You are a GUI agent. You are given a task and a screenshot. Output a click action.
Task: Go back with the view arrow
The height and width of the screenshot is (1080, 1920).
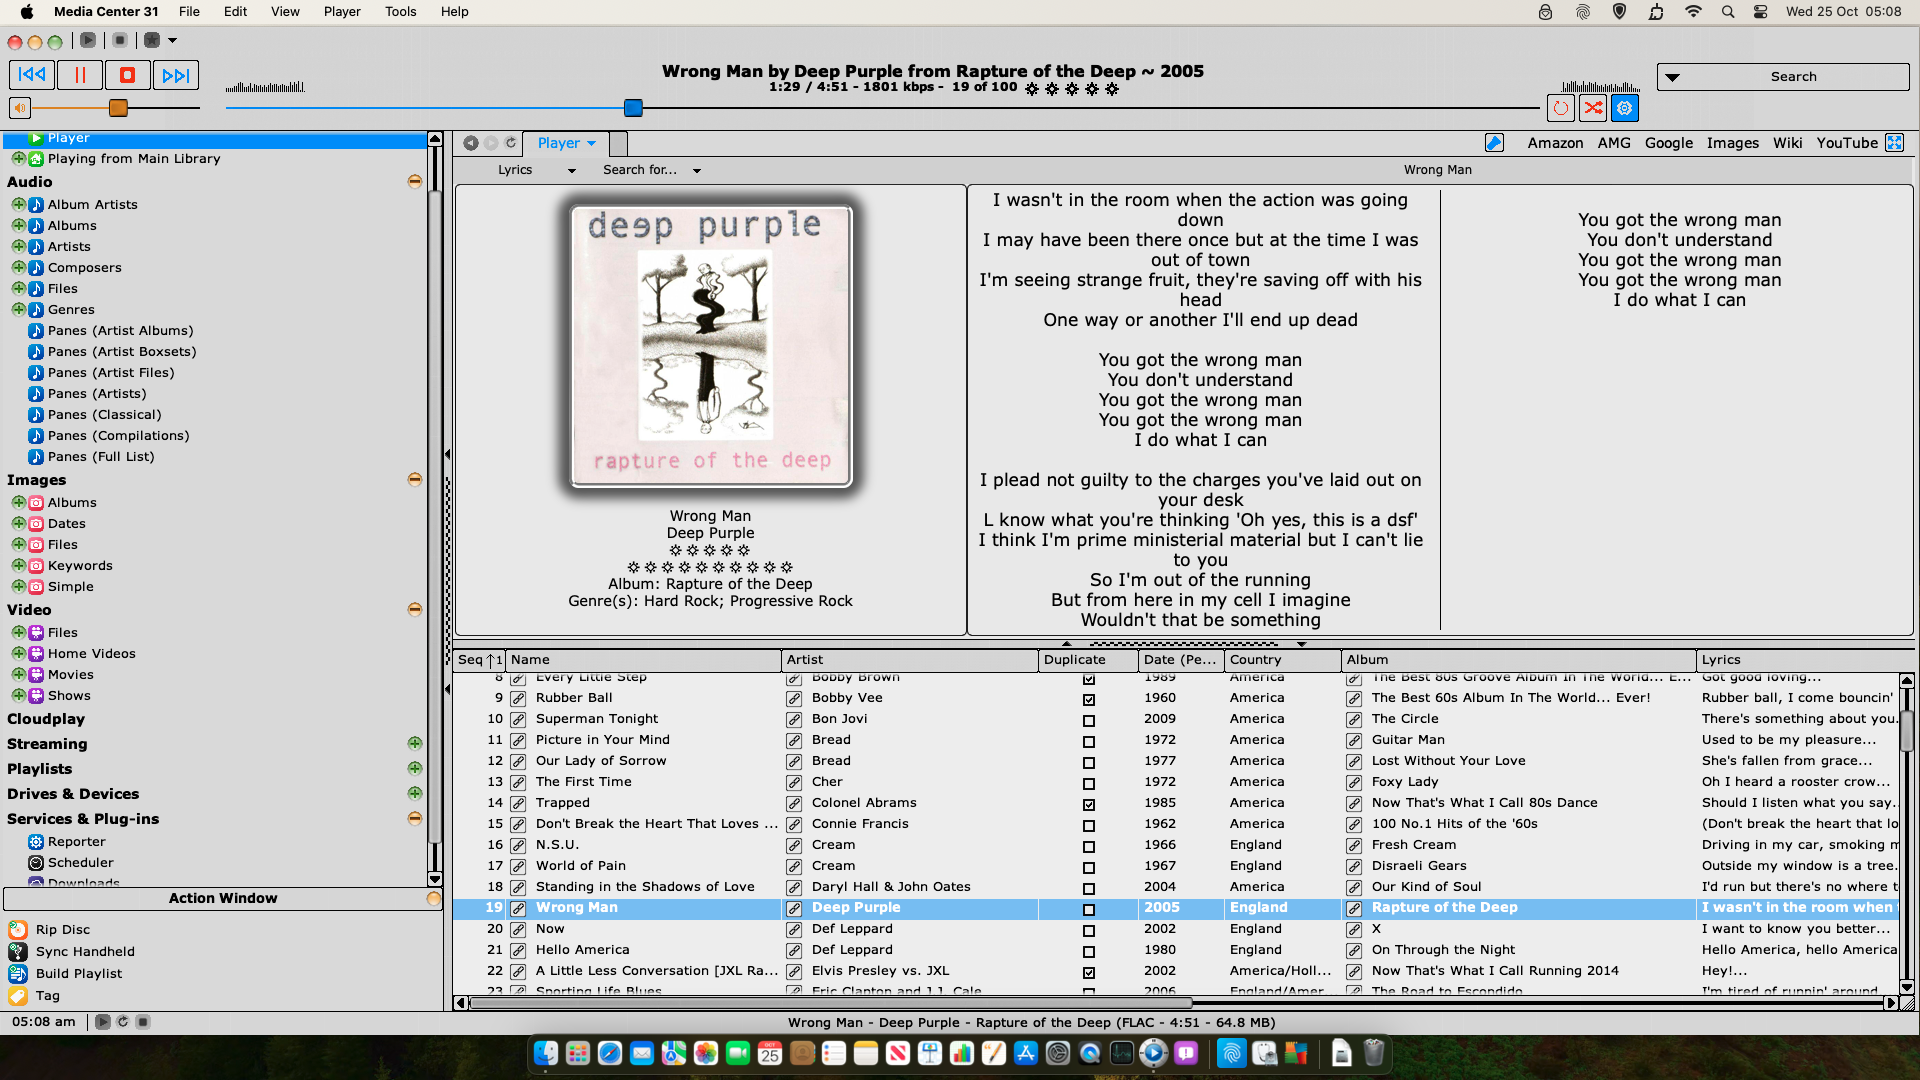point(470,143)
